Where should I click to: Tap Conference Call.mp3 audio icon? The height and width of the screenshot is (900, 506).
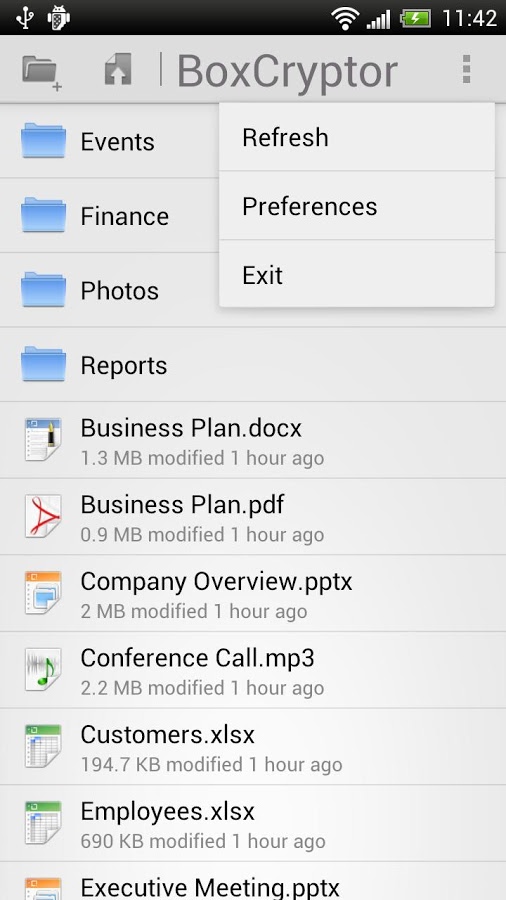pyautogui.click(x=43, y=669)
